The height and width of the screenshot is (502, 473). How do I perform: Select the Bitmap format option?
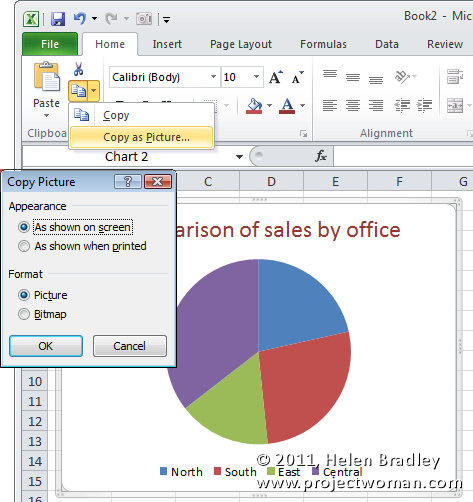pyautogui.click(x=42, y=314)
